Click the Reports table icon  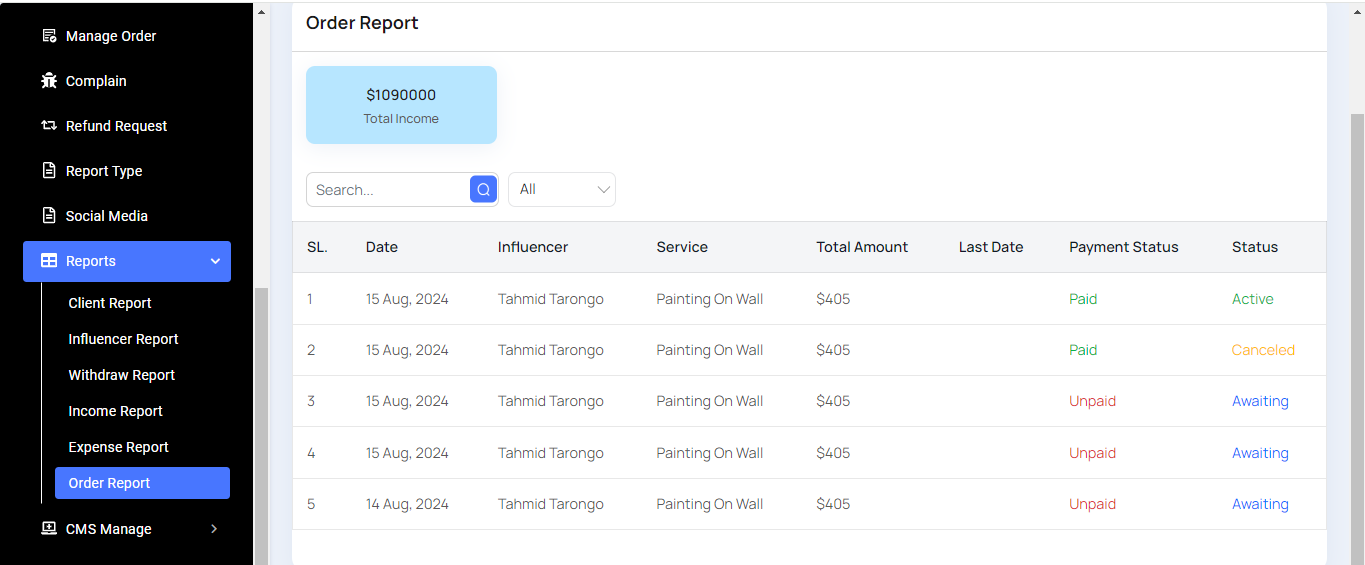(x=49, y=261)
